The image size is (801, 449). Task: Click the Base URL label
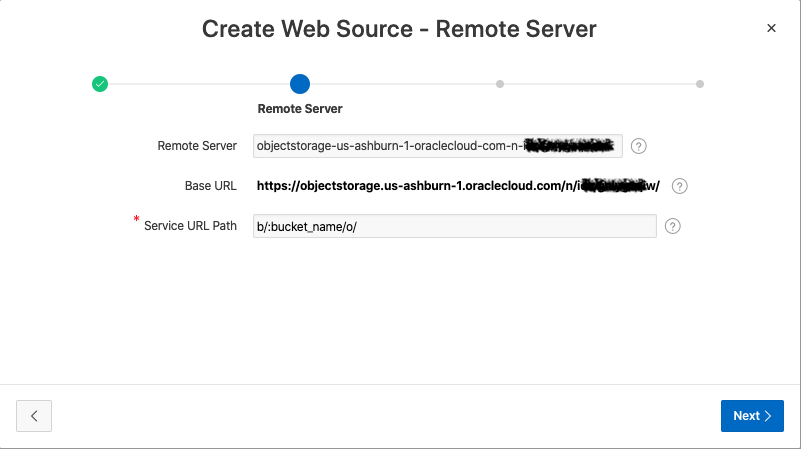(x=210, y=186)
